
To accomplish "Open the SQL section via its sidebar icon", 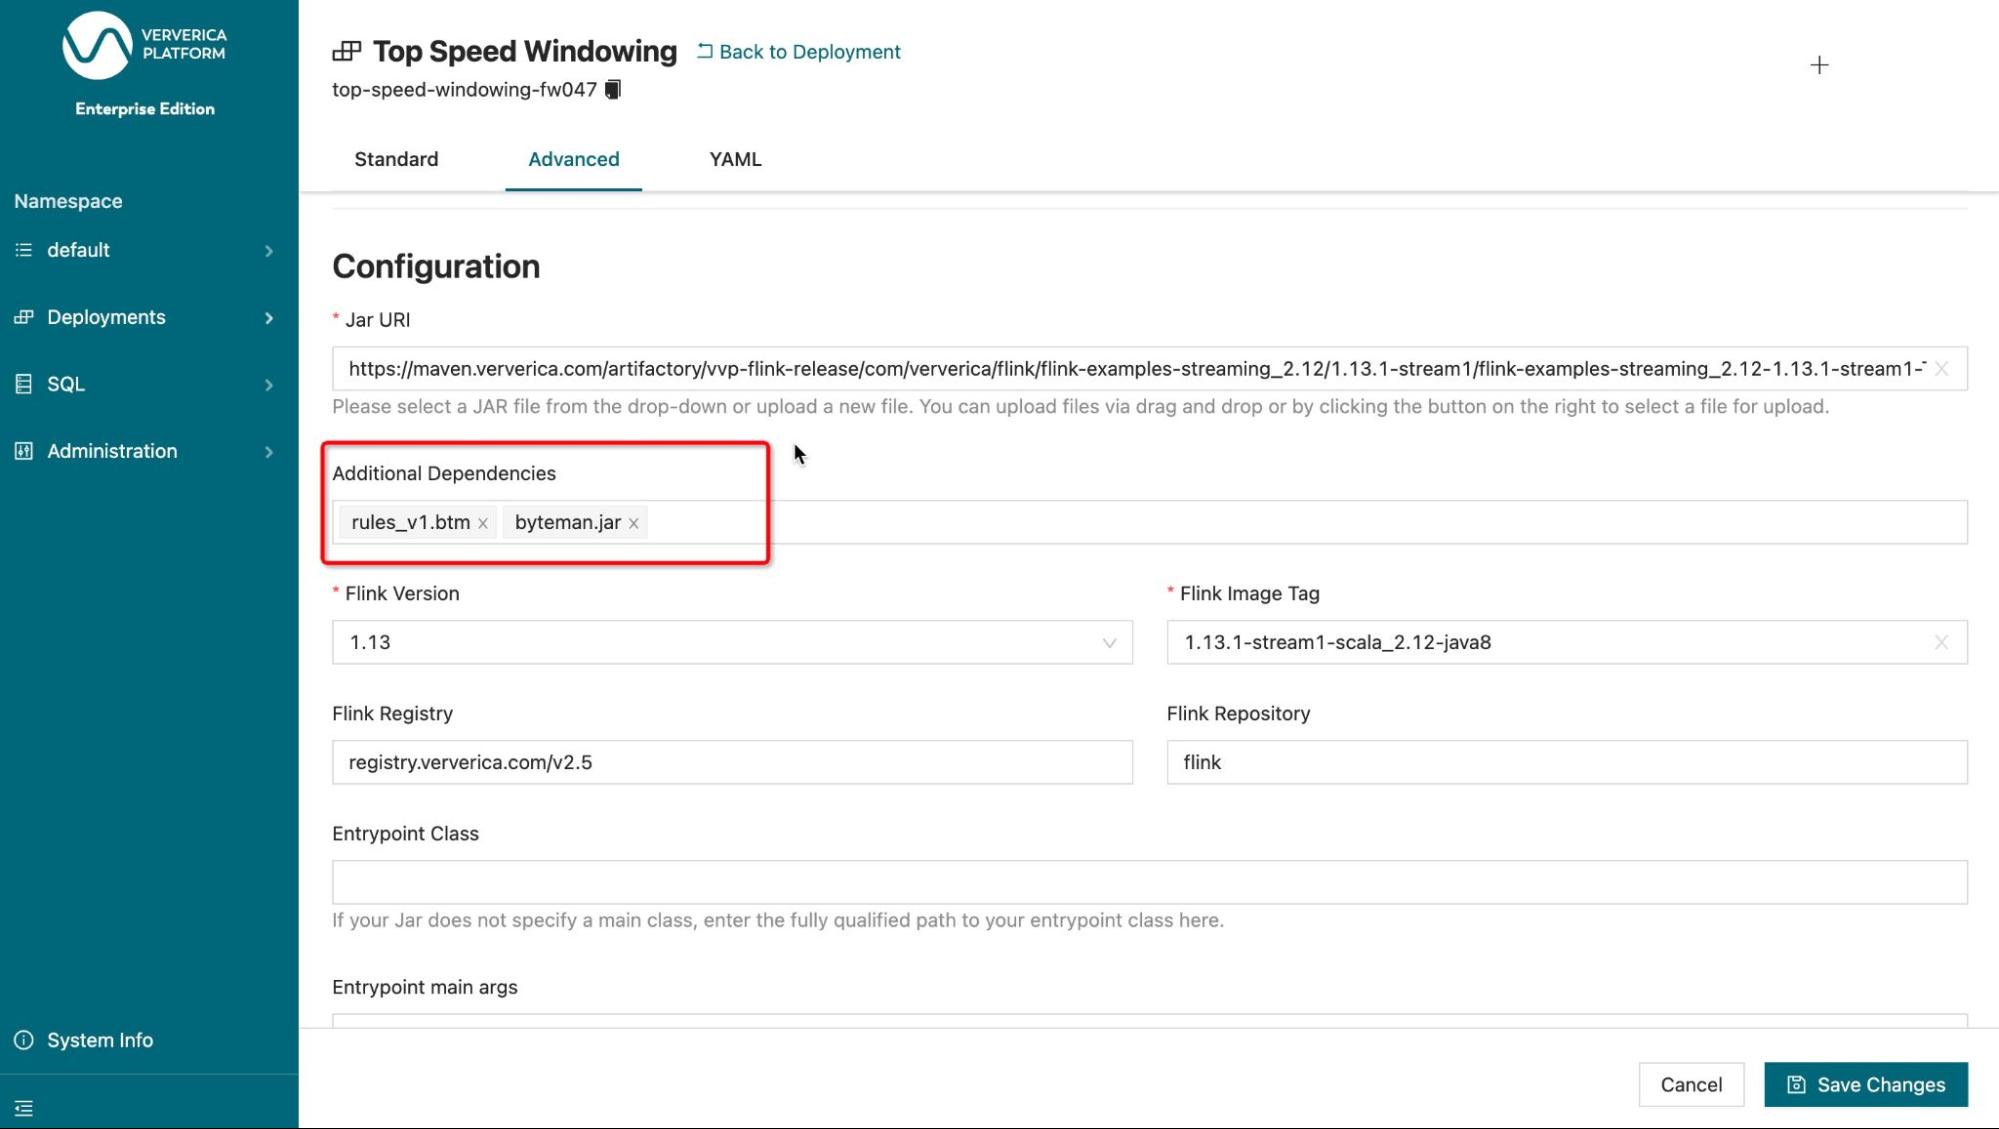I will (x=22, y=383).
